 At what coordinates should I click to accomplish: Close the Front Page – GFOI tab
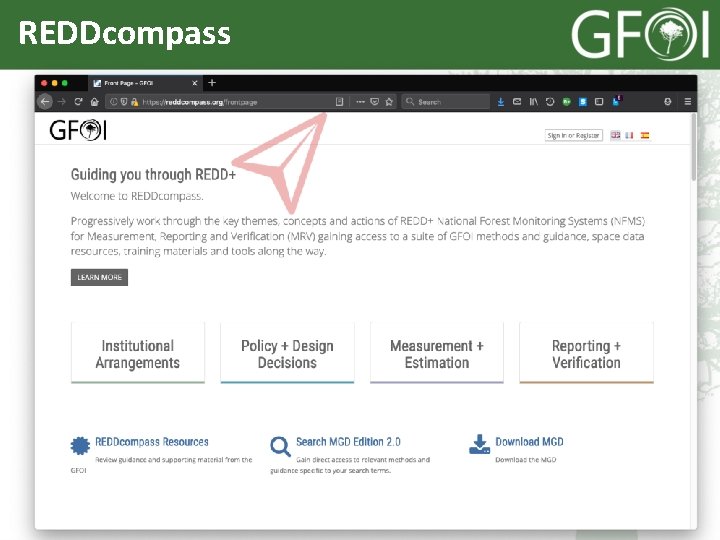click(x=195, y=83)
